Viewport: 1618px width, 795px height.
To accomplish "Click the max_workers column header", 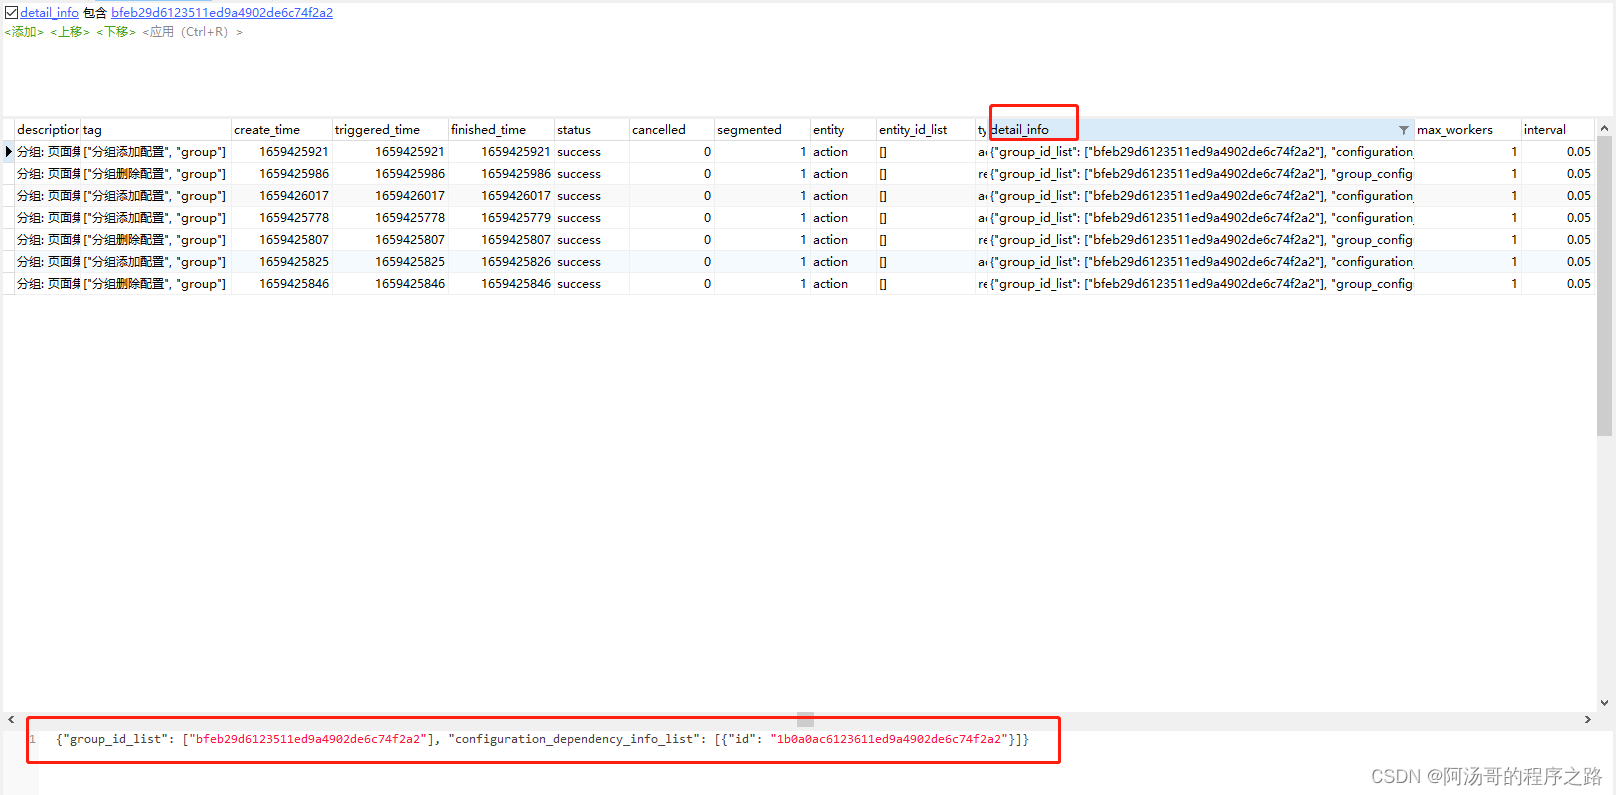I will tap(1468, 130).
